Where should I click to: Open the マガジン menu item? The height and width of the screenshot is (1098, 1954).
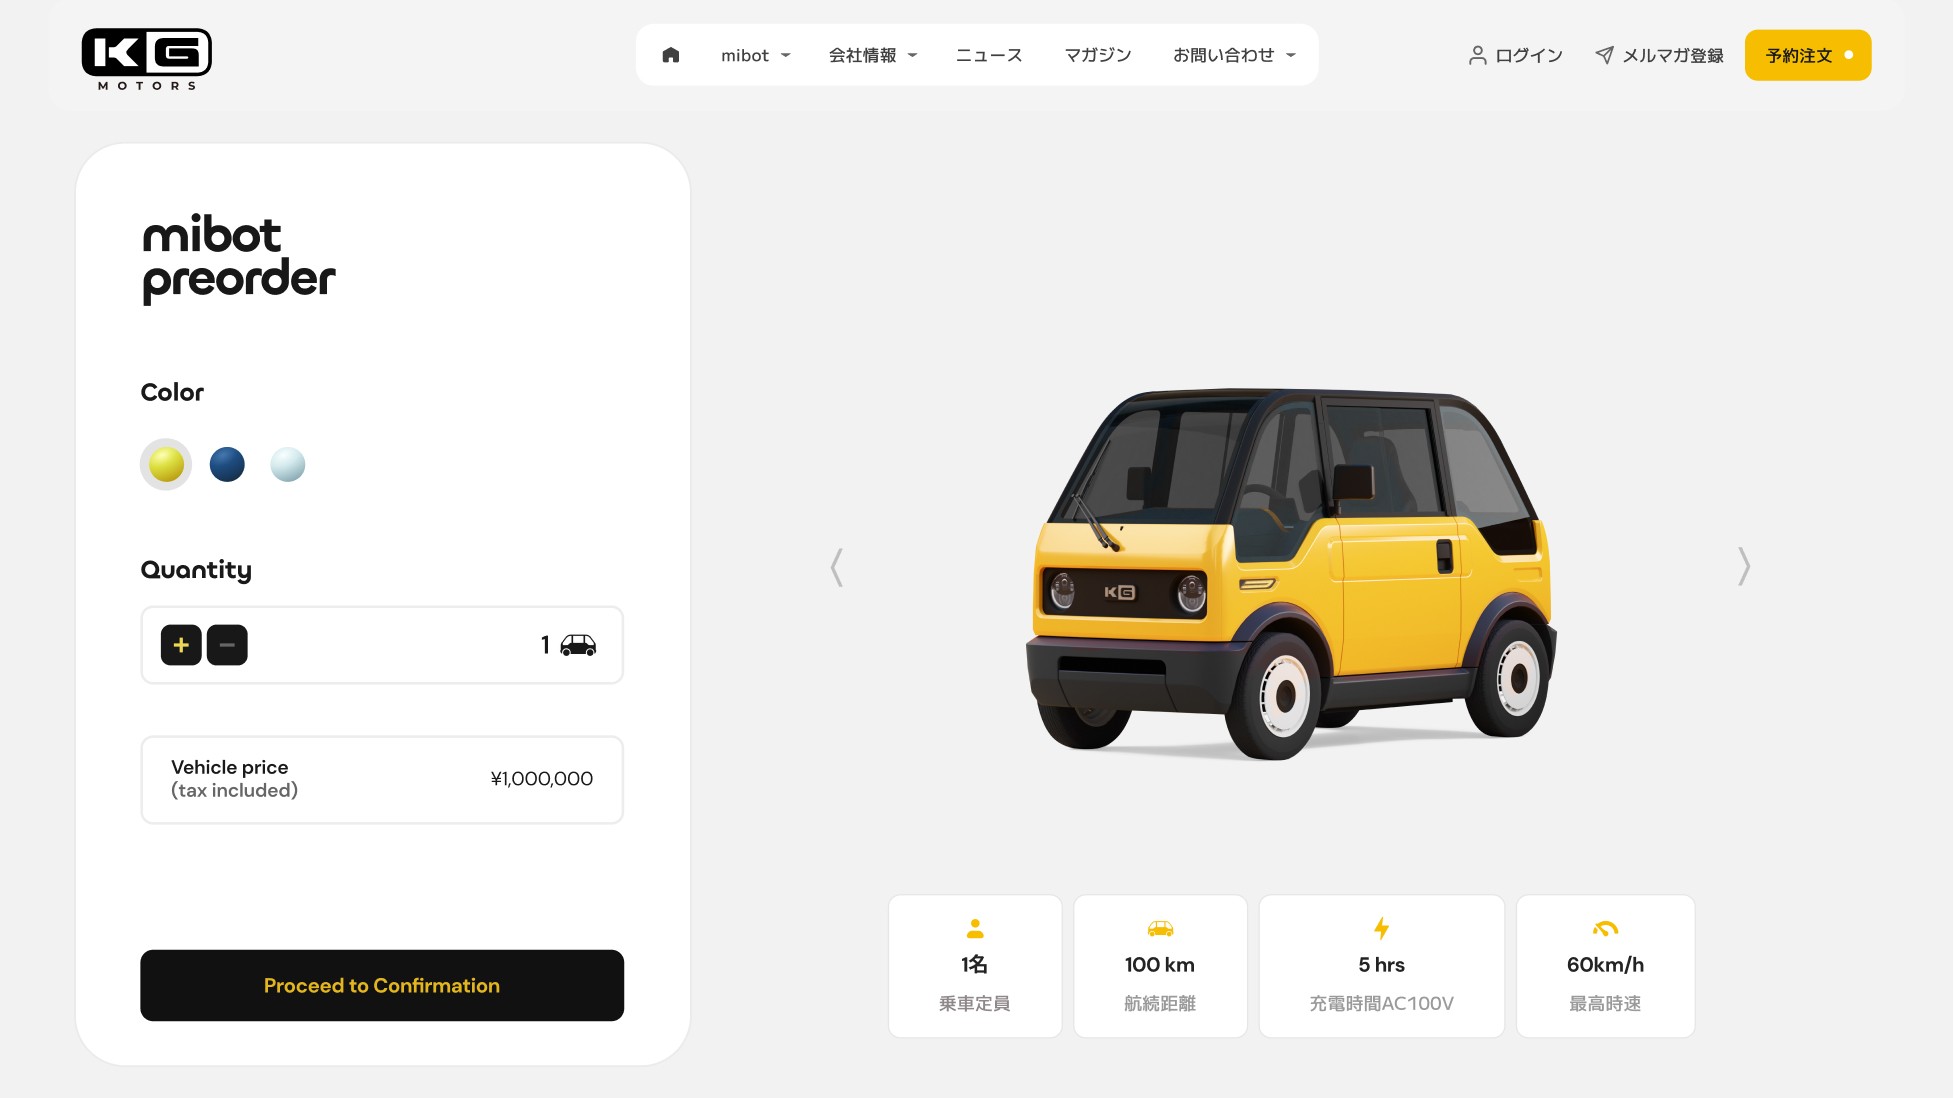point(1098,55)
